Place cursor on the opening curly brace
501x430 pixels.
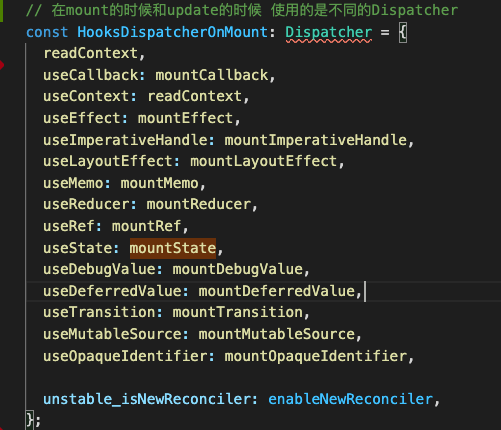point(403,33)
